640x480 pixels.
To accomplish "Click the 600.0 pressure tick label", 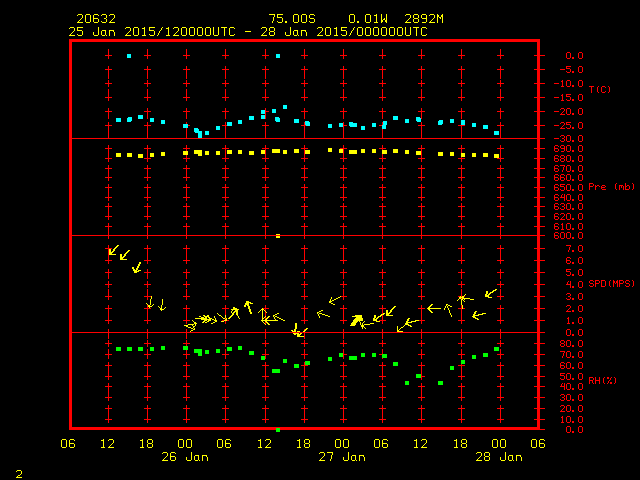I will (x=569, y=236).
